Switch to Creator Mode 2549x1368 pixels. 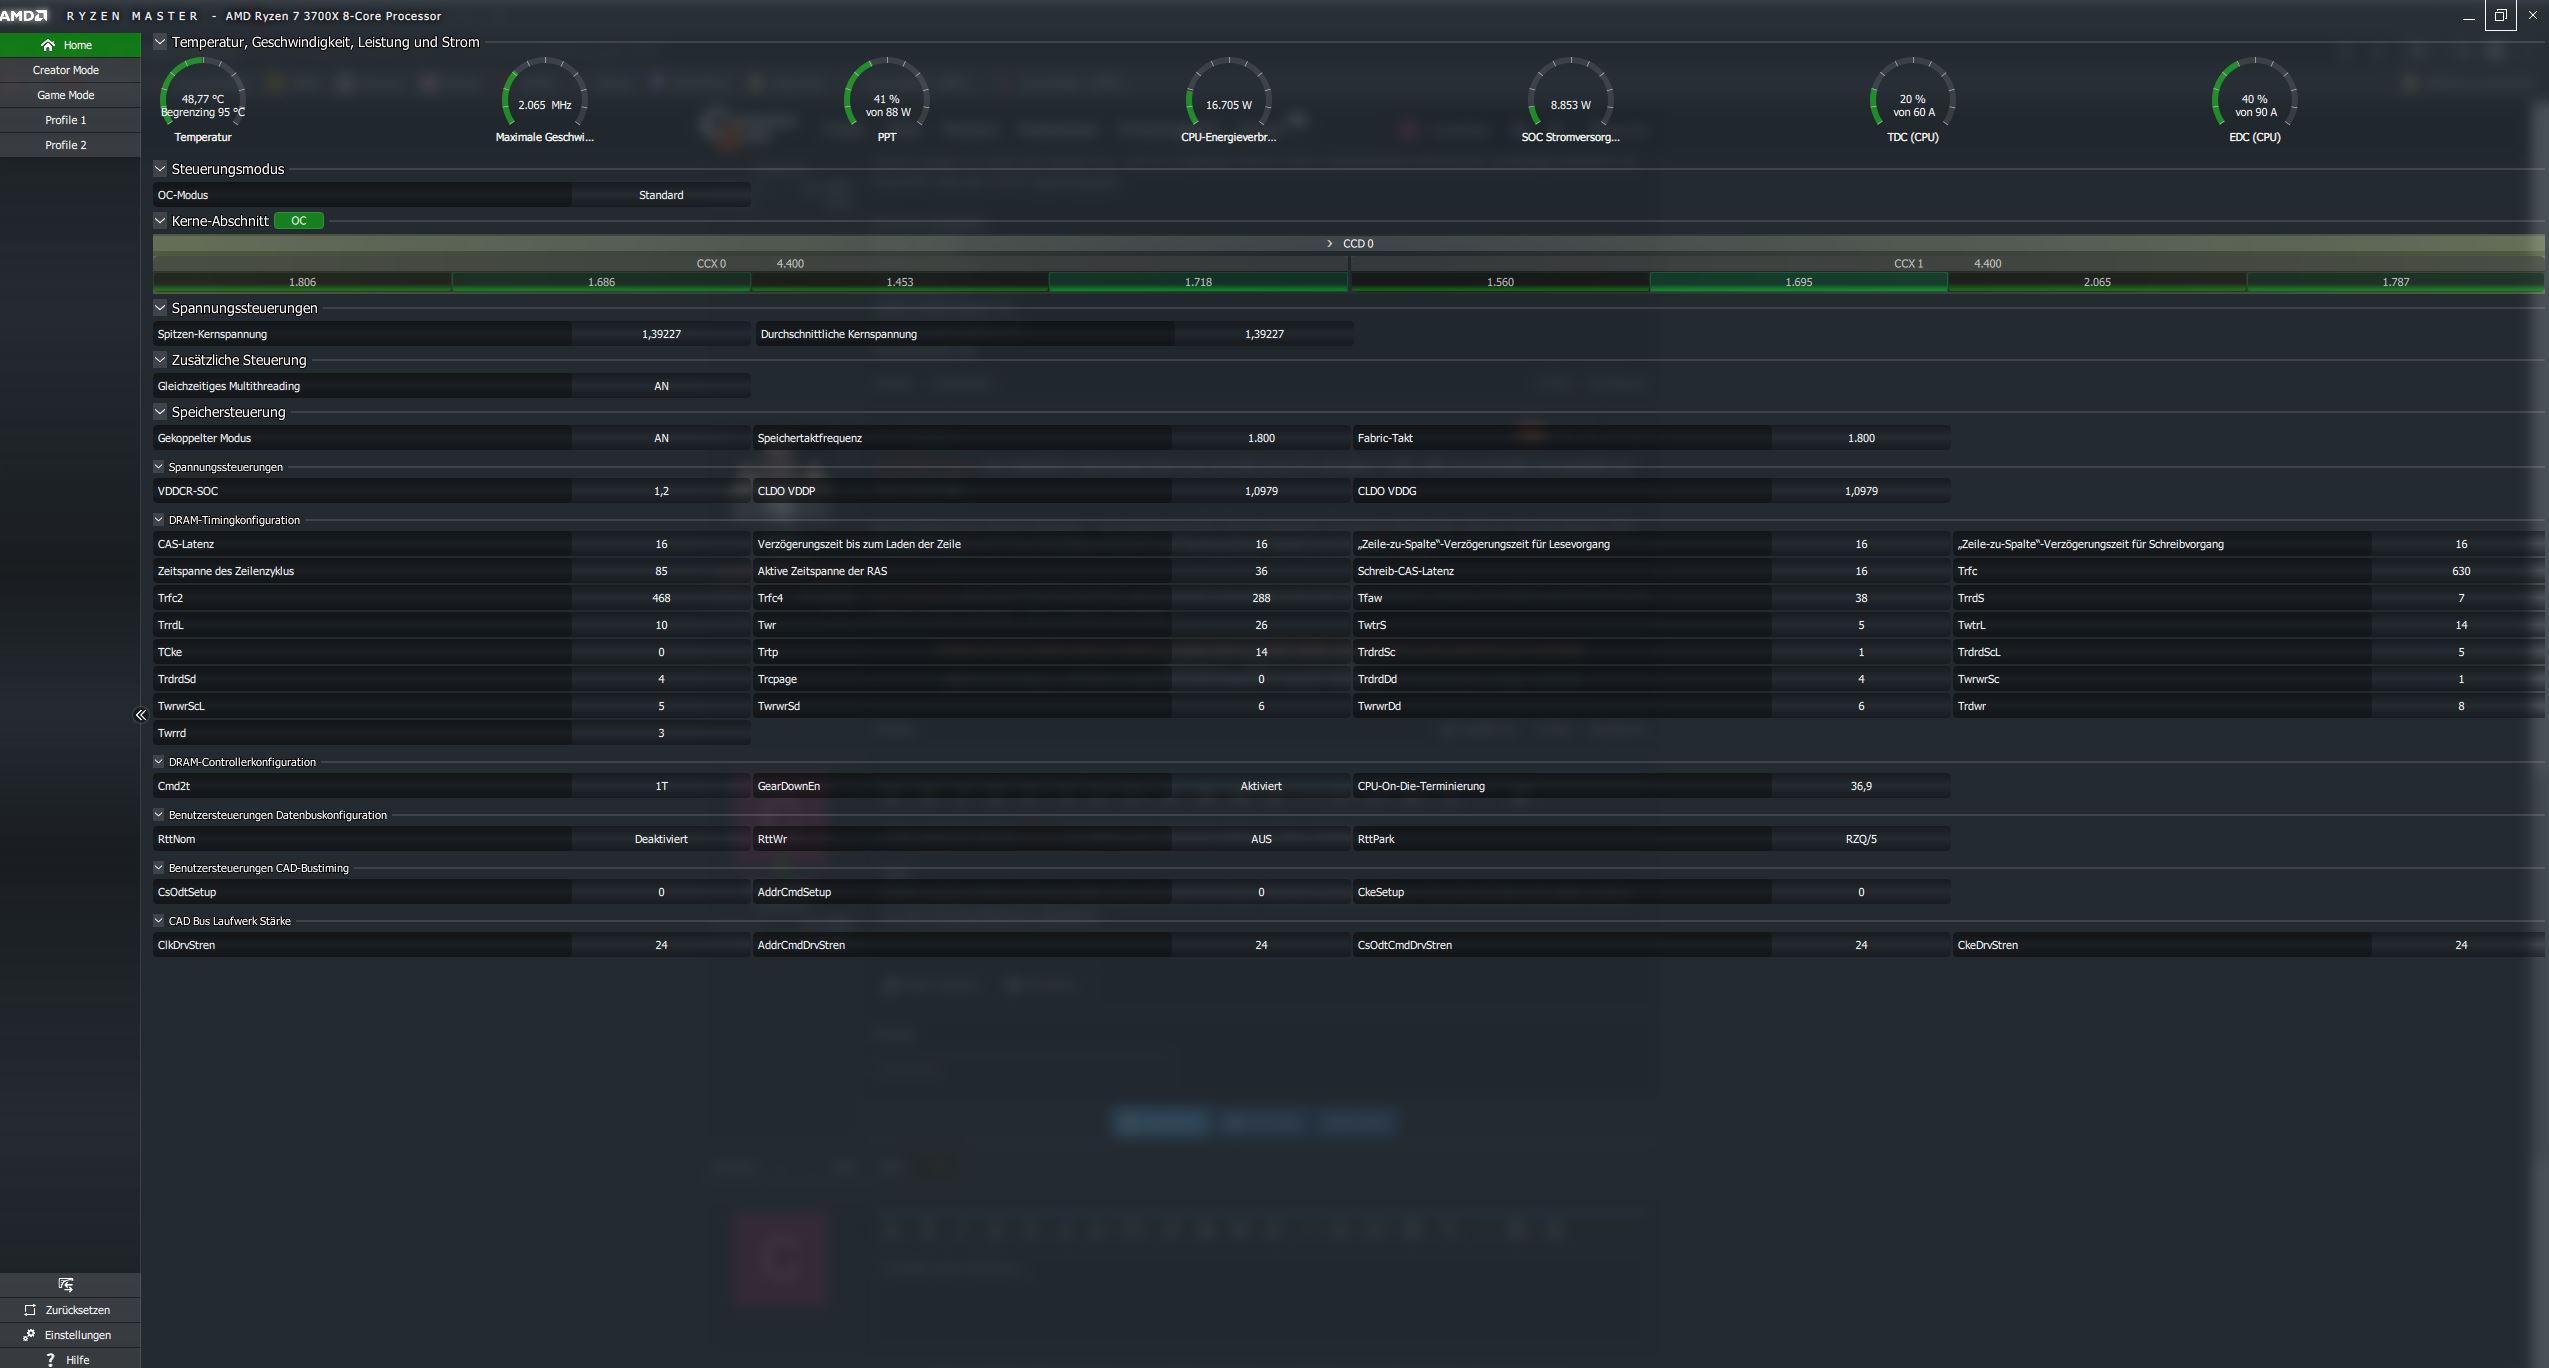(x=66, y=70)
